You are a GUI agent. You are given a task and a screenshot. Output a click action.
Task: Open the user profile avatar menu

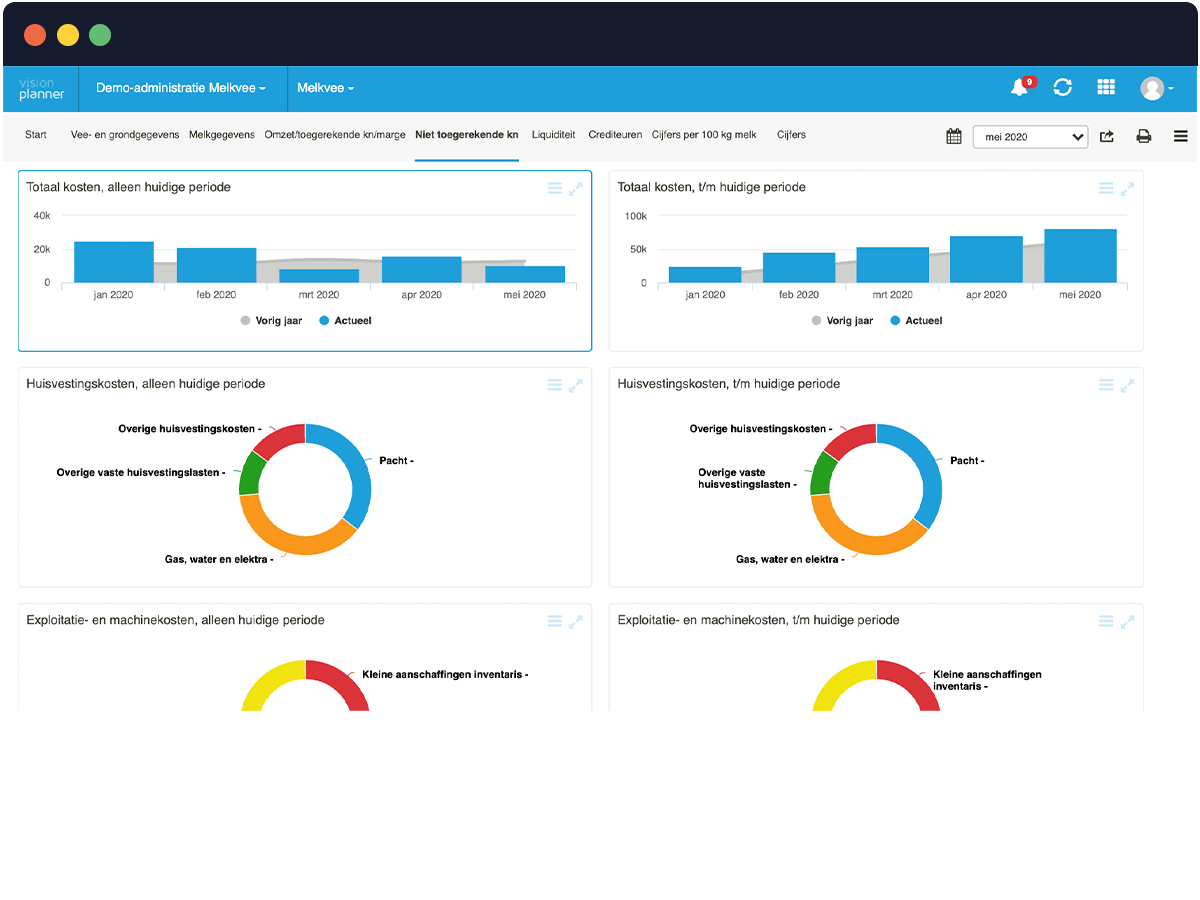pyautogui.click(x=1156, y=88)
